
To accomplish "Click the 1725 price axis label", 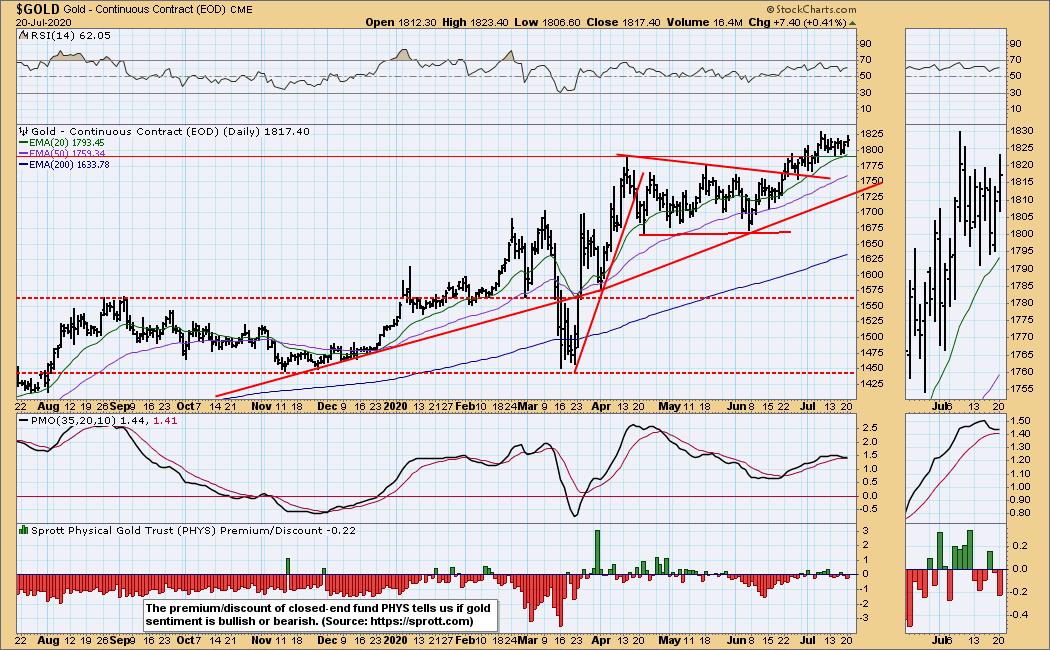I will [x=872, y=196].
